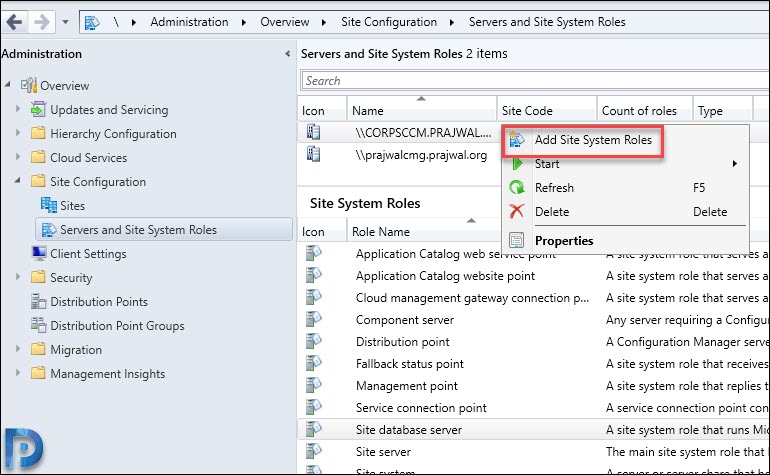Open dropdown arrow after Overview breadcrumb

324,23
